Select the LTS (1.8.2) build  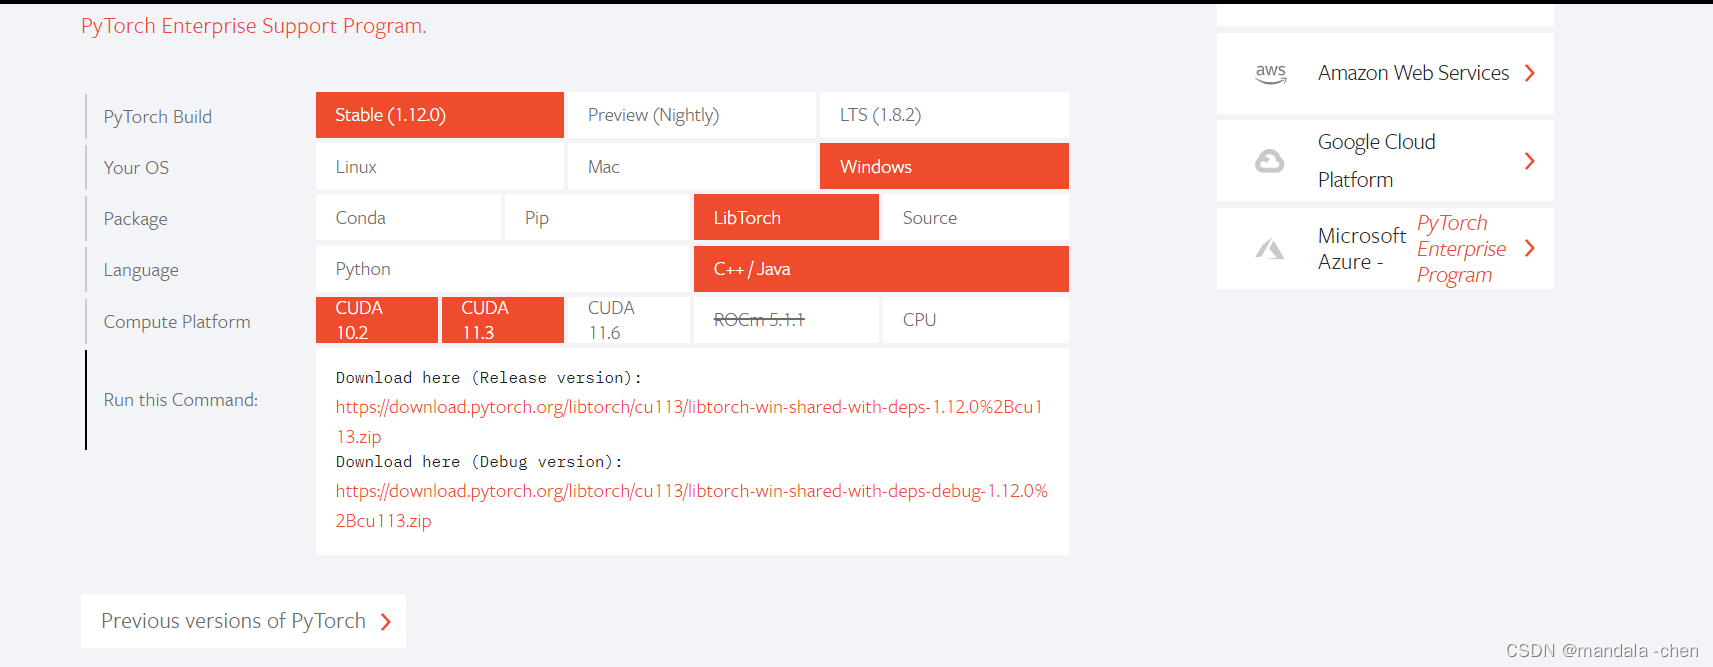[x=880, y=114]
